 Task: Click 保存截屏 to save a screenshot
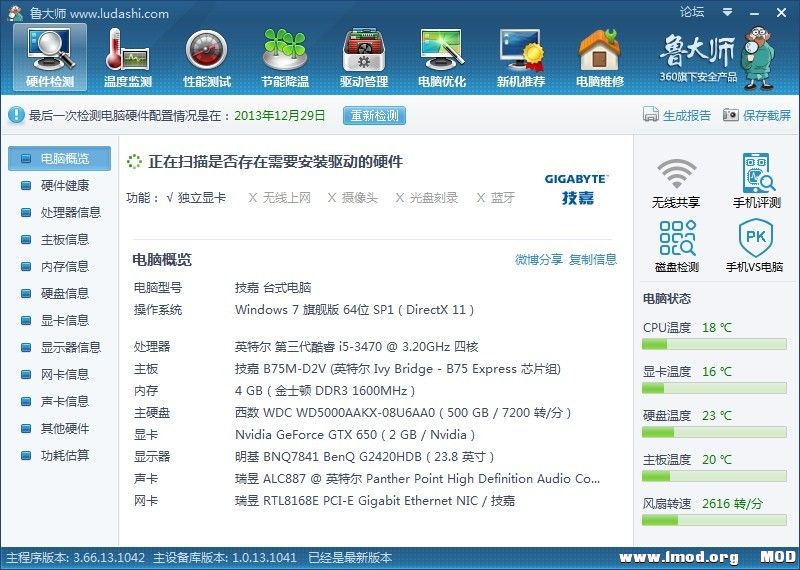[x=757, y=116]
